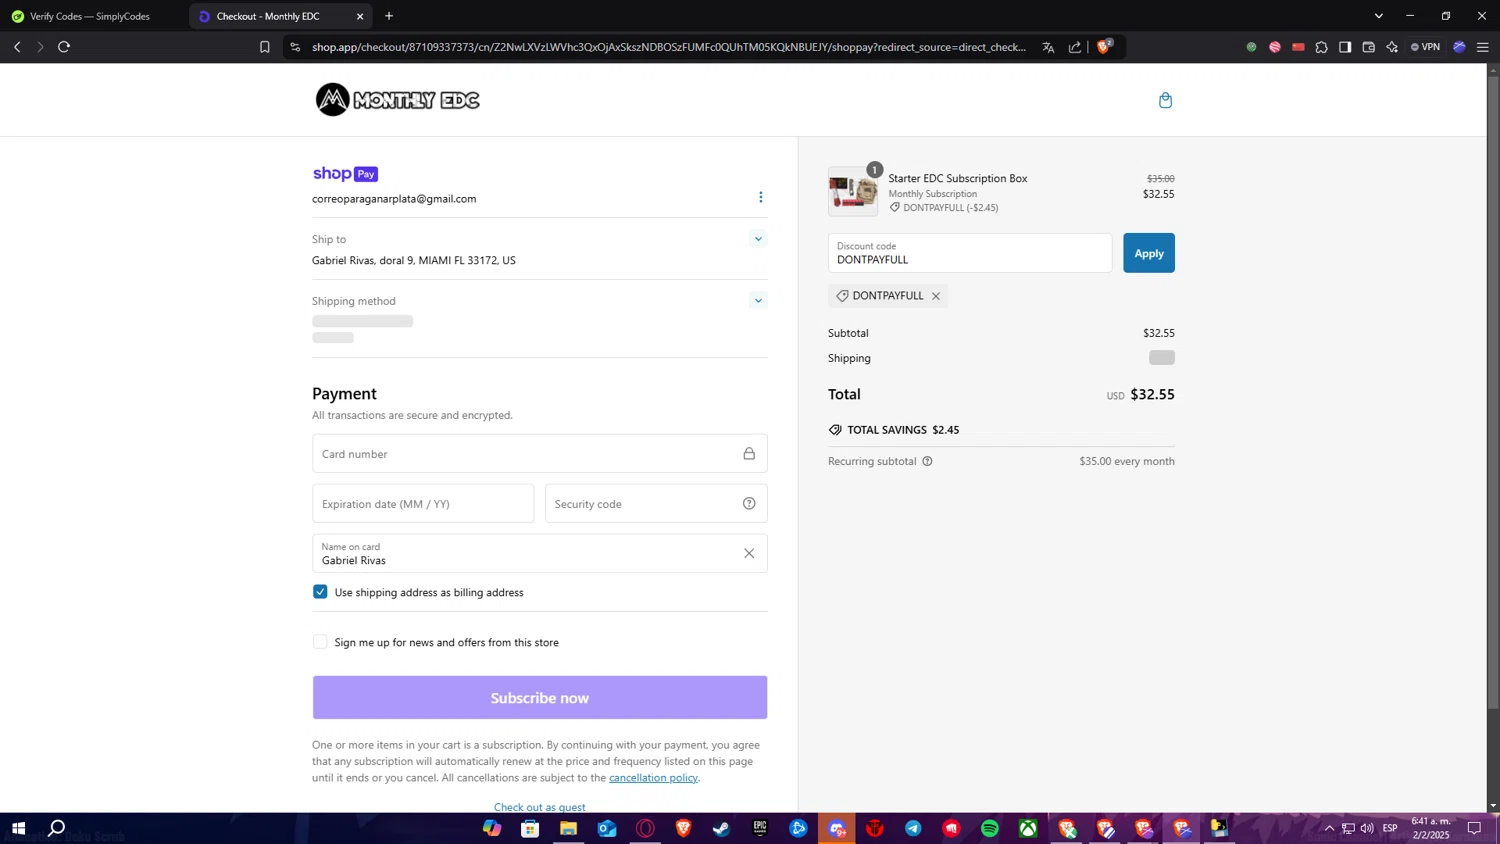Click the red flag extension icon
The height and width of the screenshot is (844, 1500).
(x=1298, y=47)
